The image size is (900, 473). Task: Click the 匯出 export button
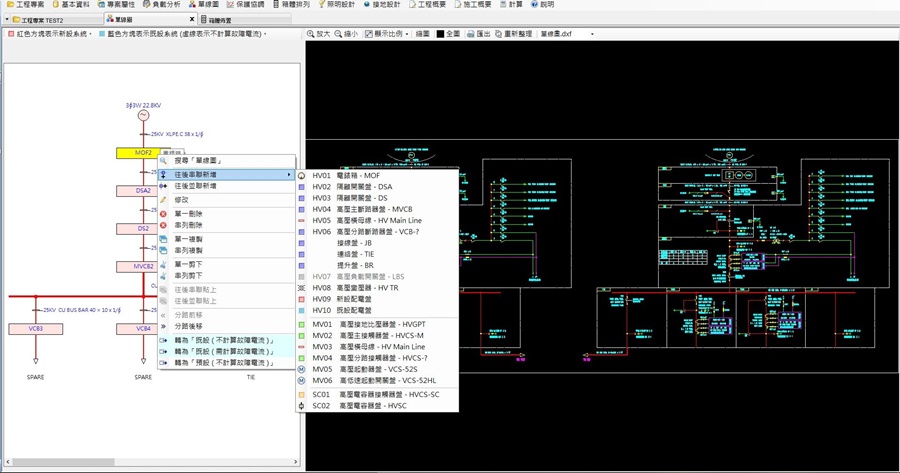(x=479, y=34)
